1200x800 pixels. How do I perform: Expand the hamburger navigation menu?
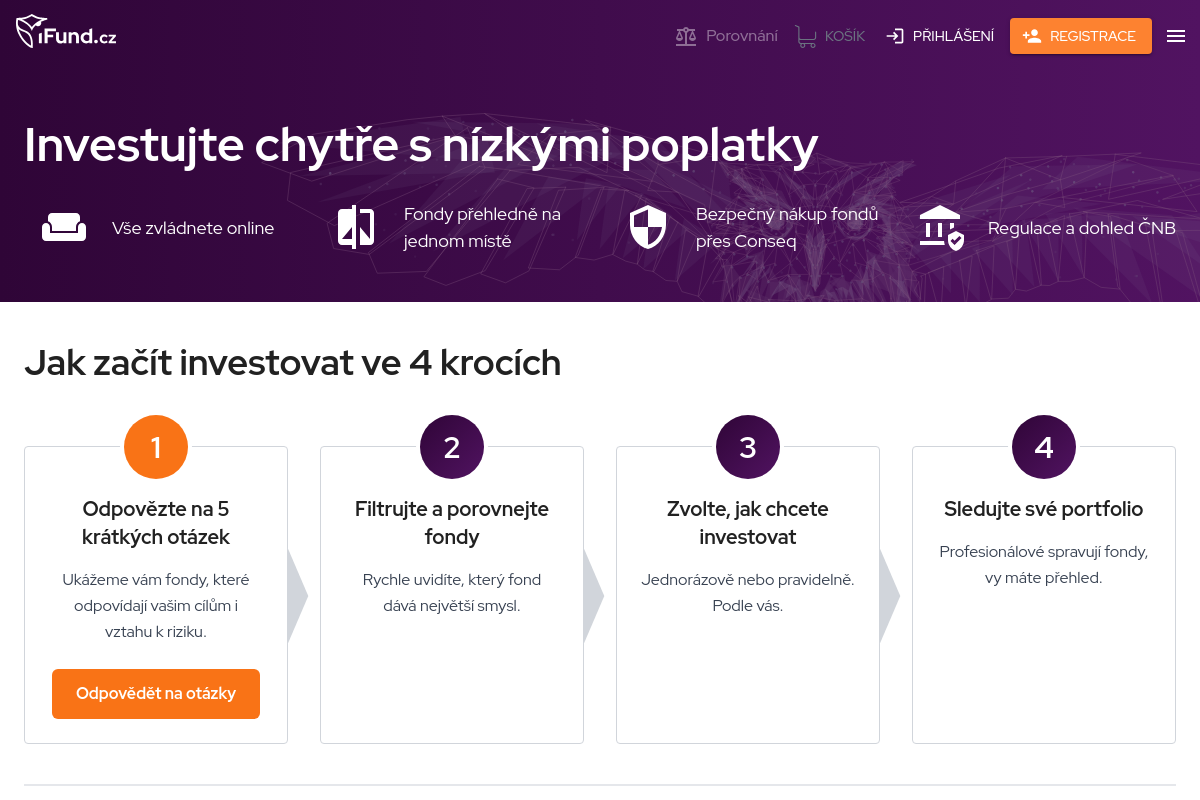point(1176,35)
